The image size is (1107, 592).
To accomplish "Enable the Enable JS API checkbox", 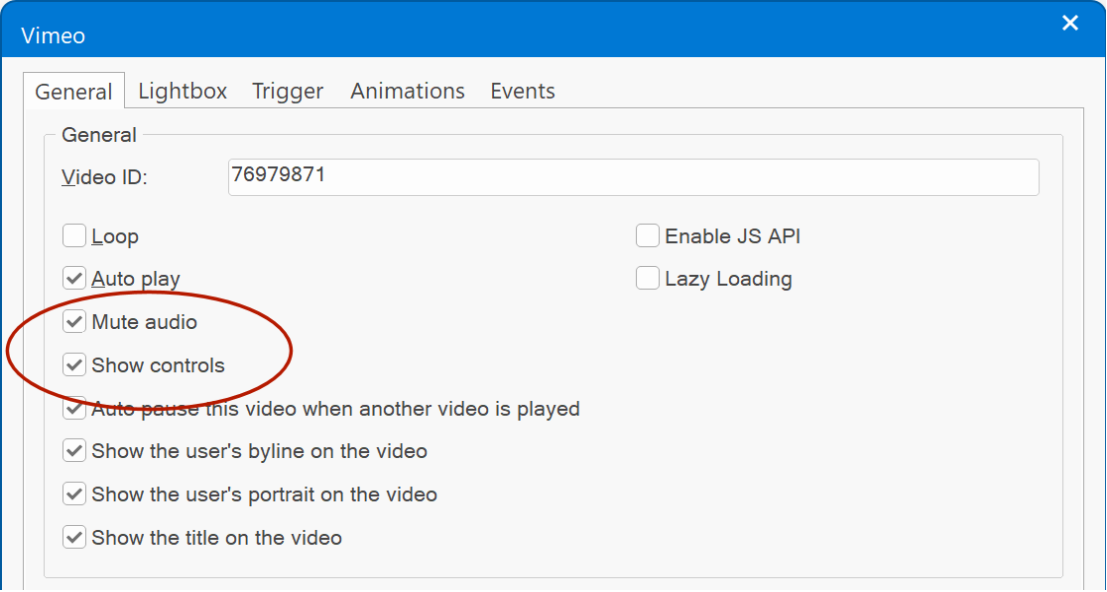I will [x=647, y=236].
